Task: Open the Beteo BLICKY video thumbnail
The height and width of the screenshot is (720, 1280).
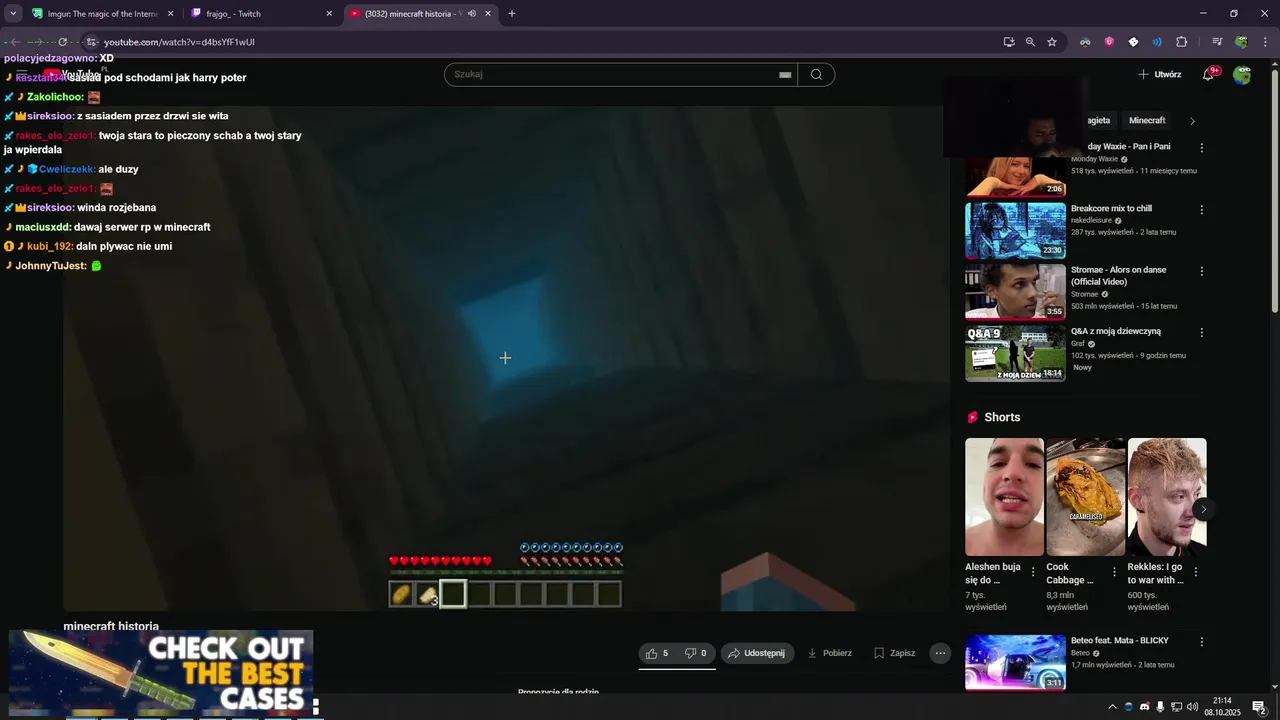Action: coord(1015,662)
